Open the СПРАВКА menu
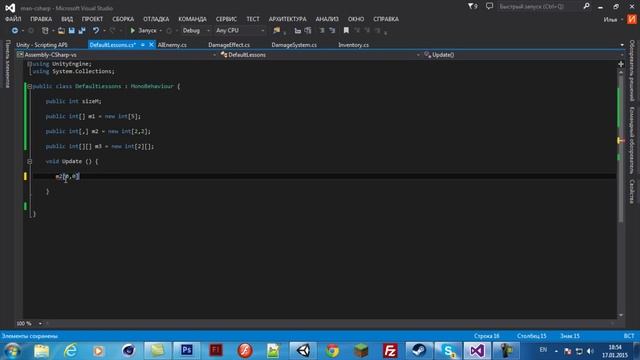 pyautogui.click(x=386, y=19)
